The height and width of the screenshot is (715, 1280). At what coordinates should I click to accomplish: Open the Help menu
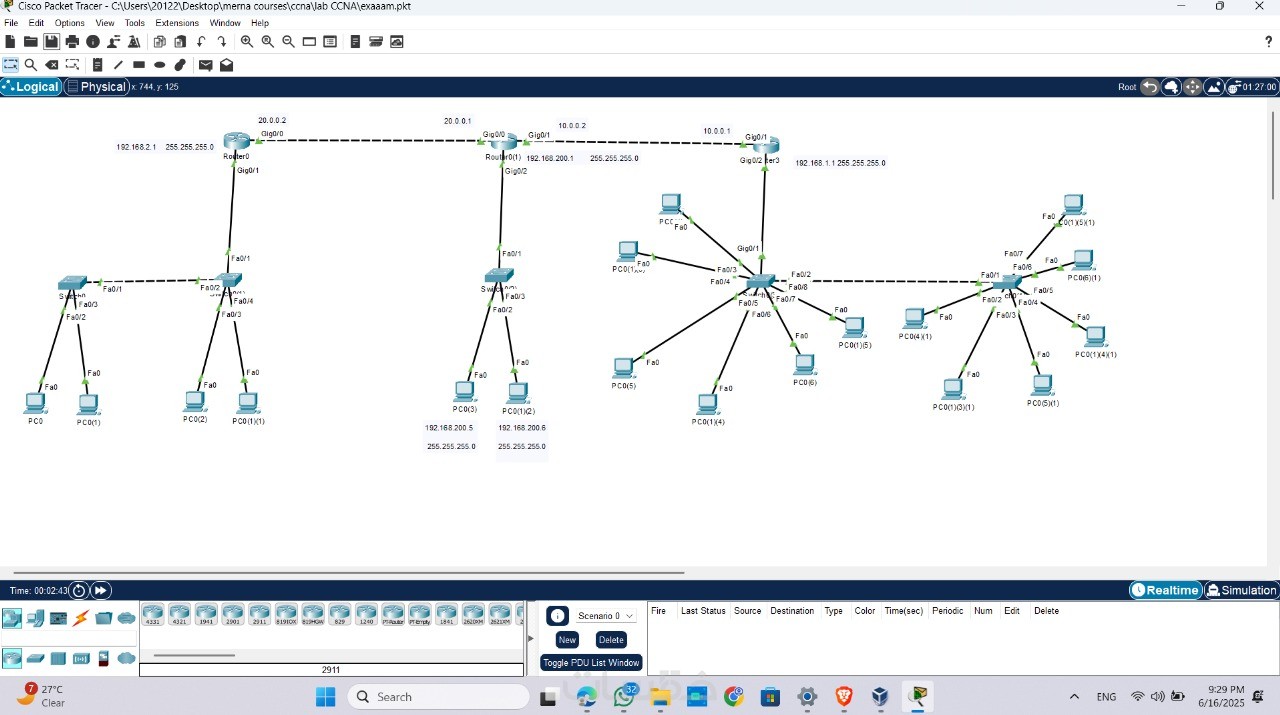(x=260, y=23)
